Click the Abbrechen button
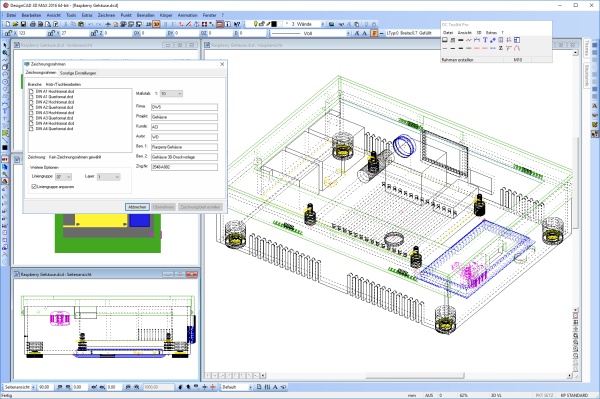This screenshot has width=600, height=399. click(137, 207)
